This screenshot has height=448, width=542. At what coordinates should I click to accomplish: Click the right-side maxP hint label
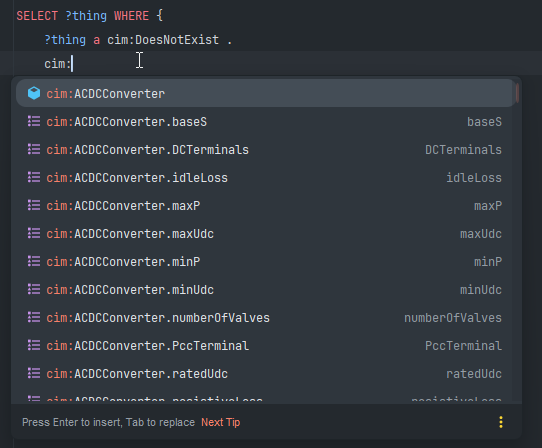[488, 206]
